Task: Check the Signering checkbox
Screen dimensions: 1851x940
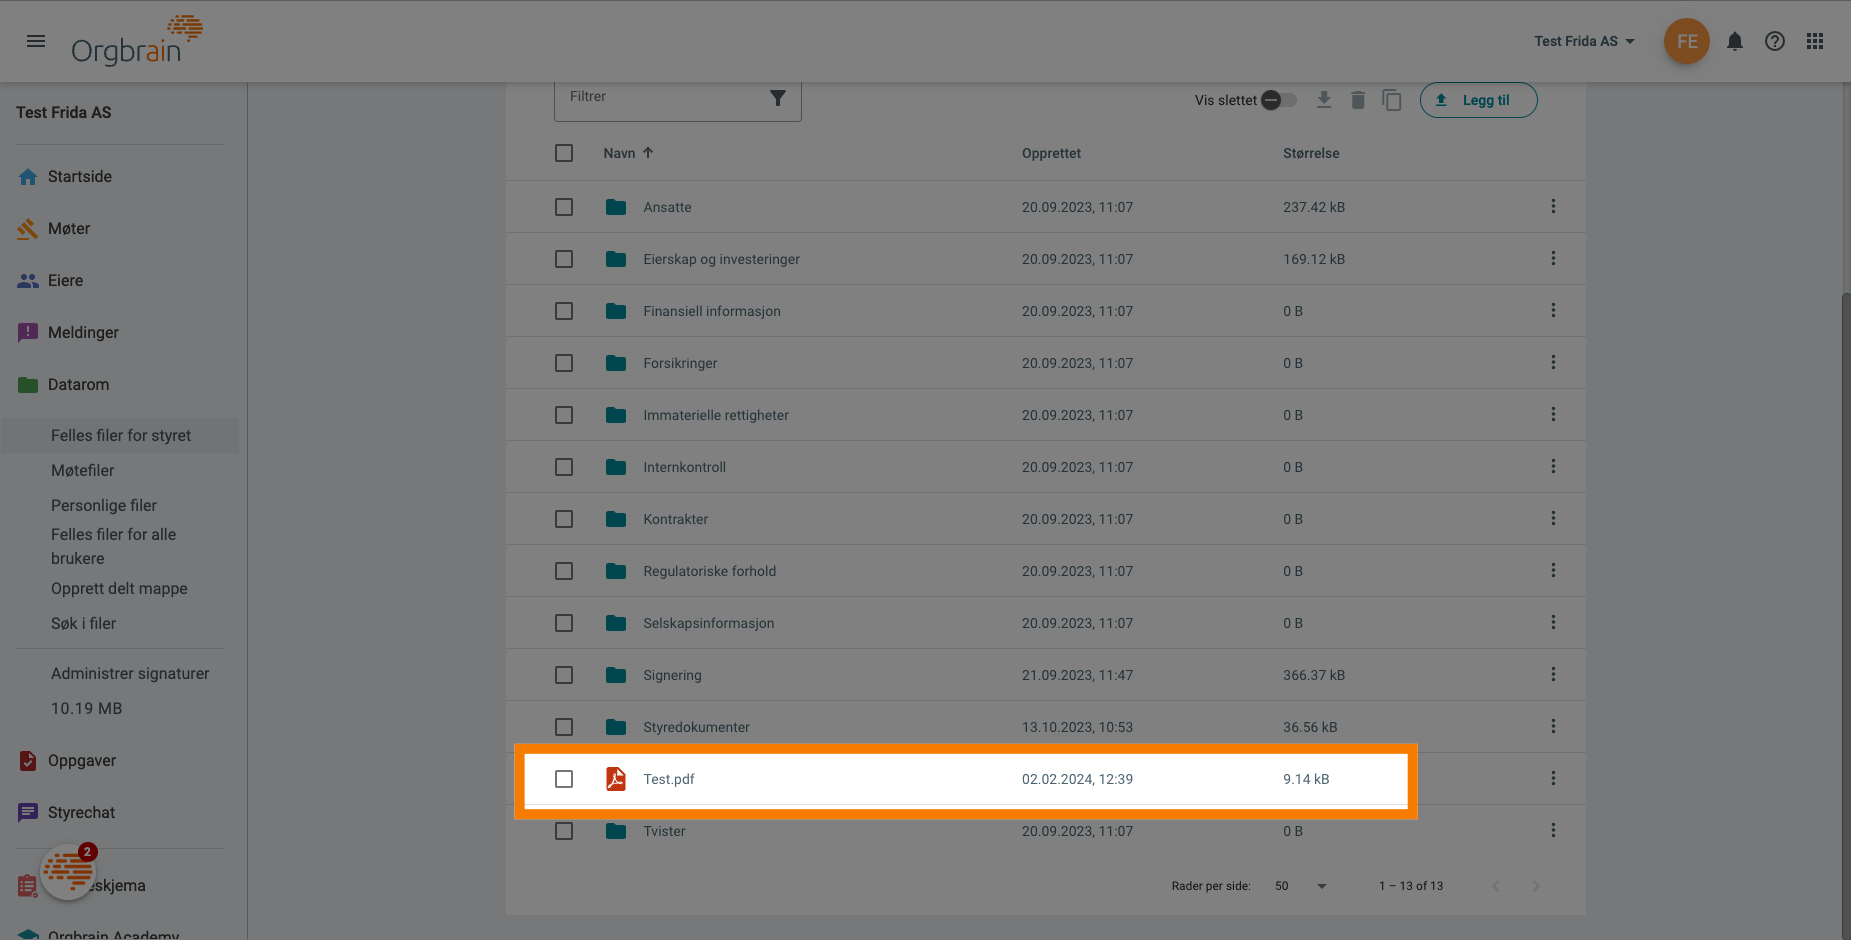Action: pyautogui.click(x=564, y=675)
